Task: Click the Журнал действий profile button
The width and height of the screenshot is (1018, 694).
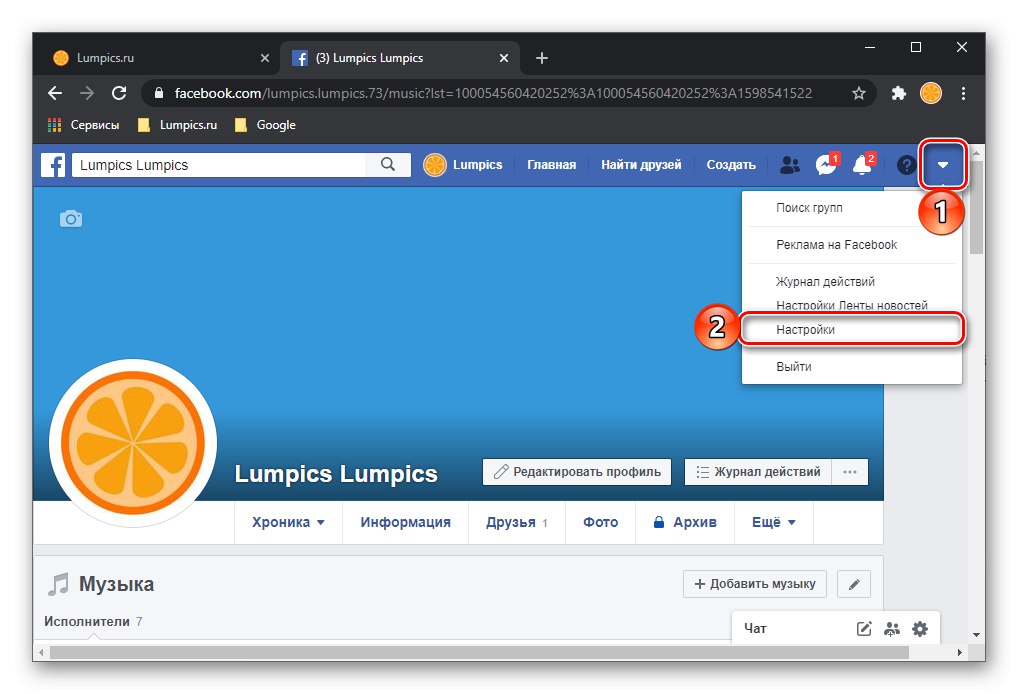Action: [x=758, y=472]
